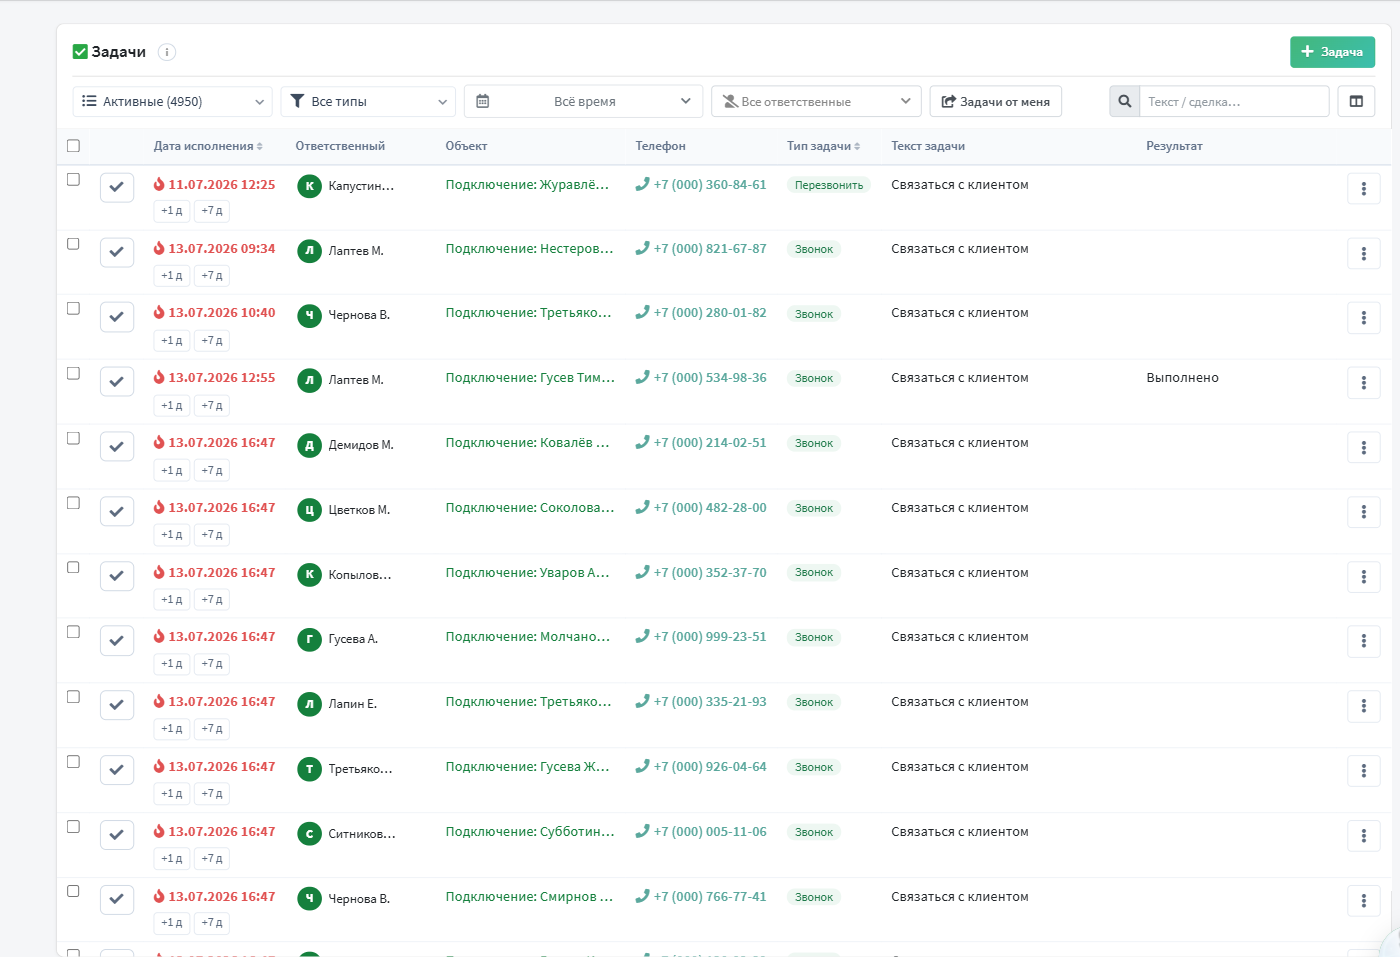Image resolution: width=1400 pixels, height=957 pixels.
Task: Select all tasks with header checkbox
Action: coord(73,146)
